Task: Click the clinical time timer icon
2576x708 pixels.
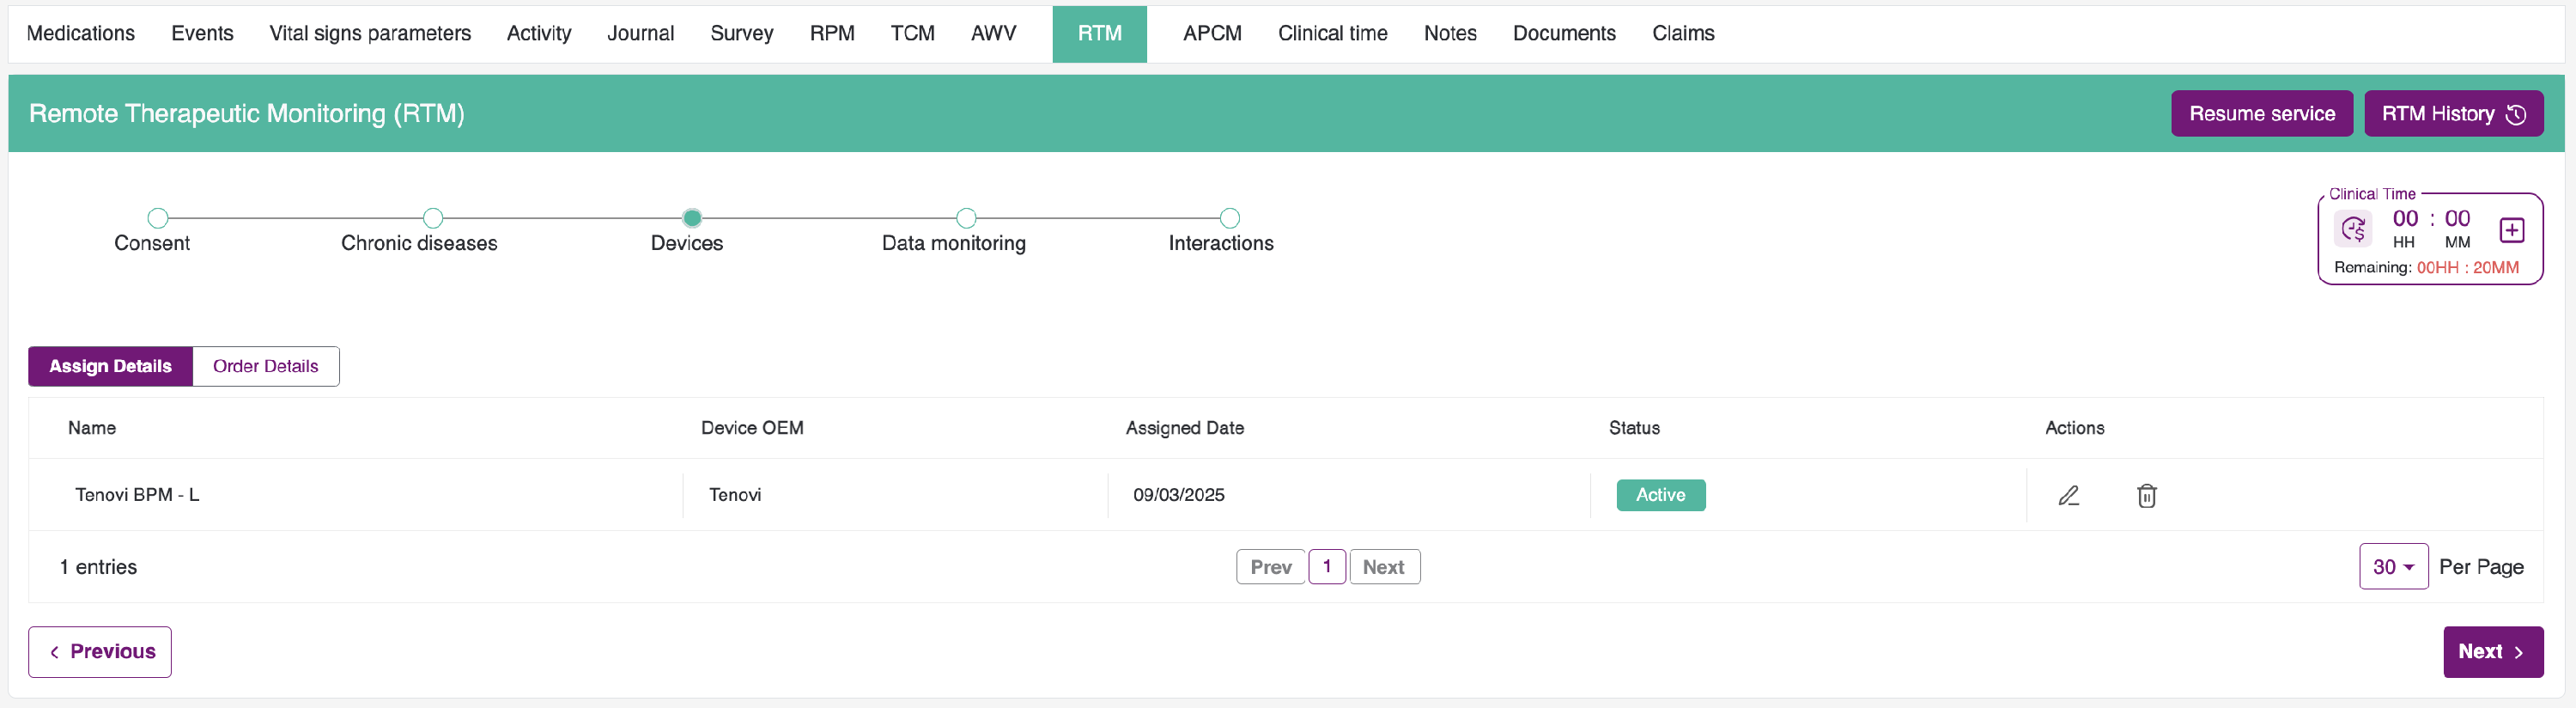Action: (2353, 230)
